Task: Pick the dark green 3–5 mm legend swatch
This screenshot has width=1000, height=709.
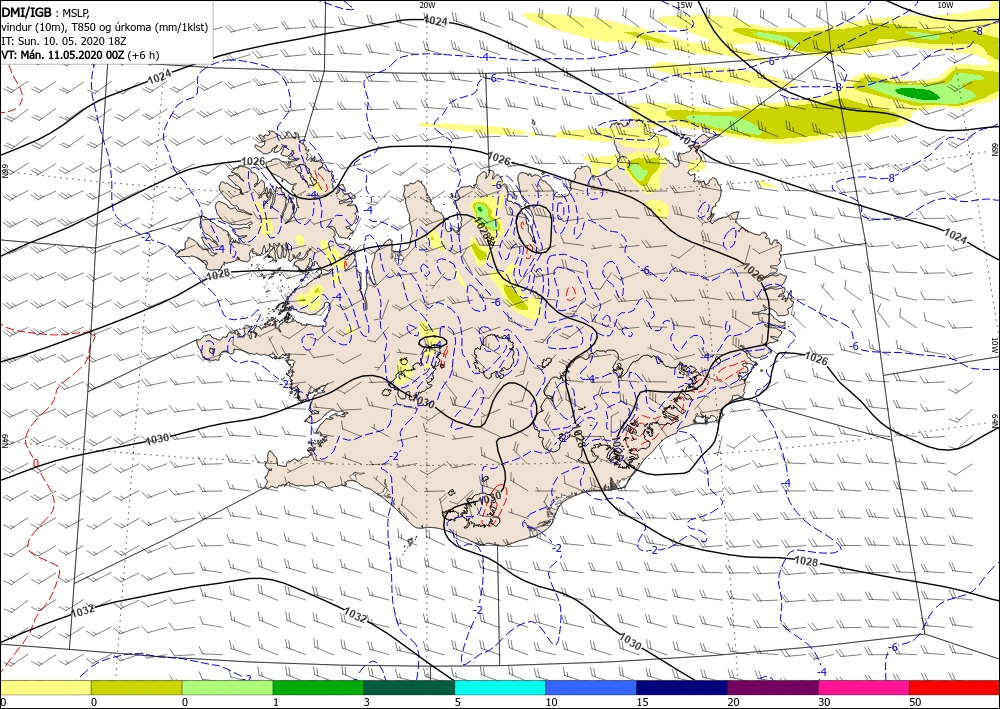Action: tap(409, 687)
